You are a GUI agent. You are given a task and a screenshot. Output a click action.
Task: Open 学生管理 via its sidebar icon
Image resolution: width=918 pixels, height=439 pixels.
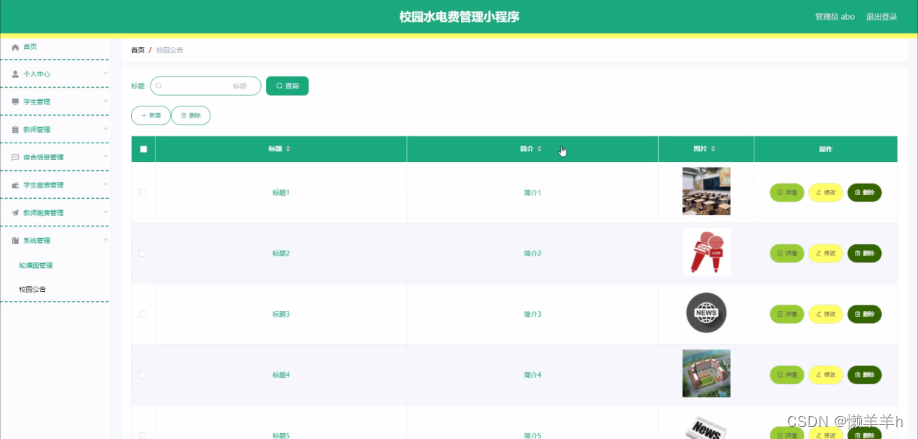coord(15,102)
